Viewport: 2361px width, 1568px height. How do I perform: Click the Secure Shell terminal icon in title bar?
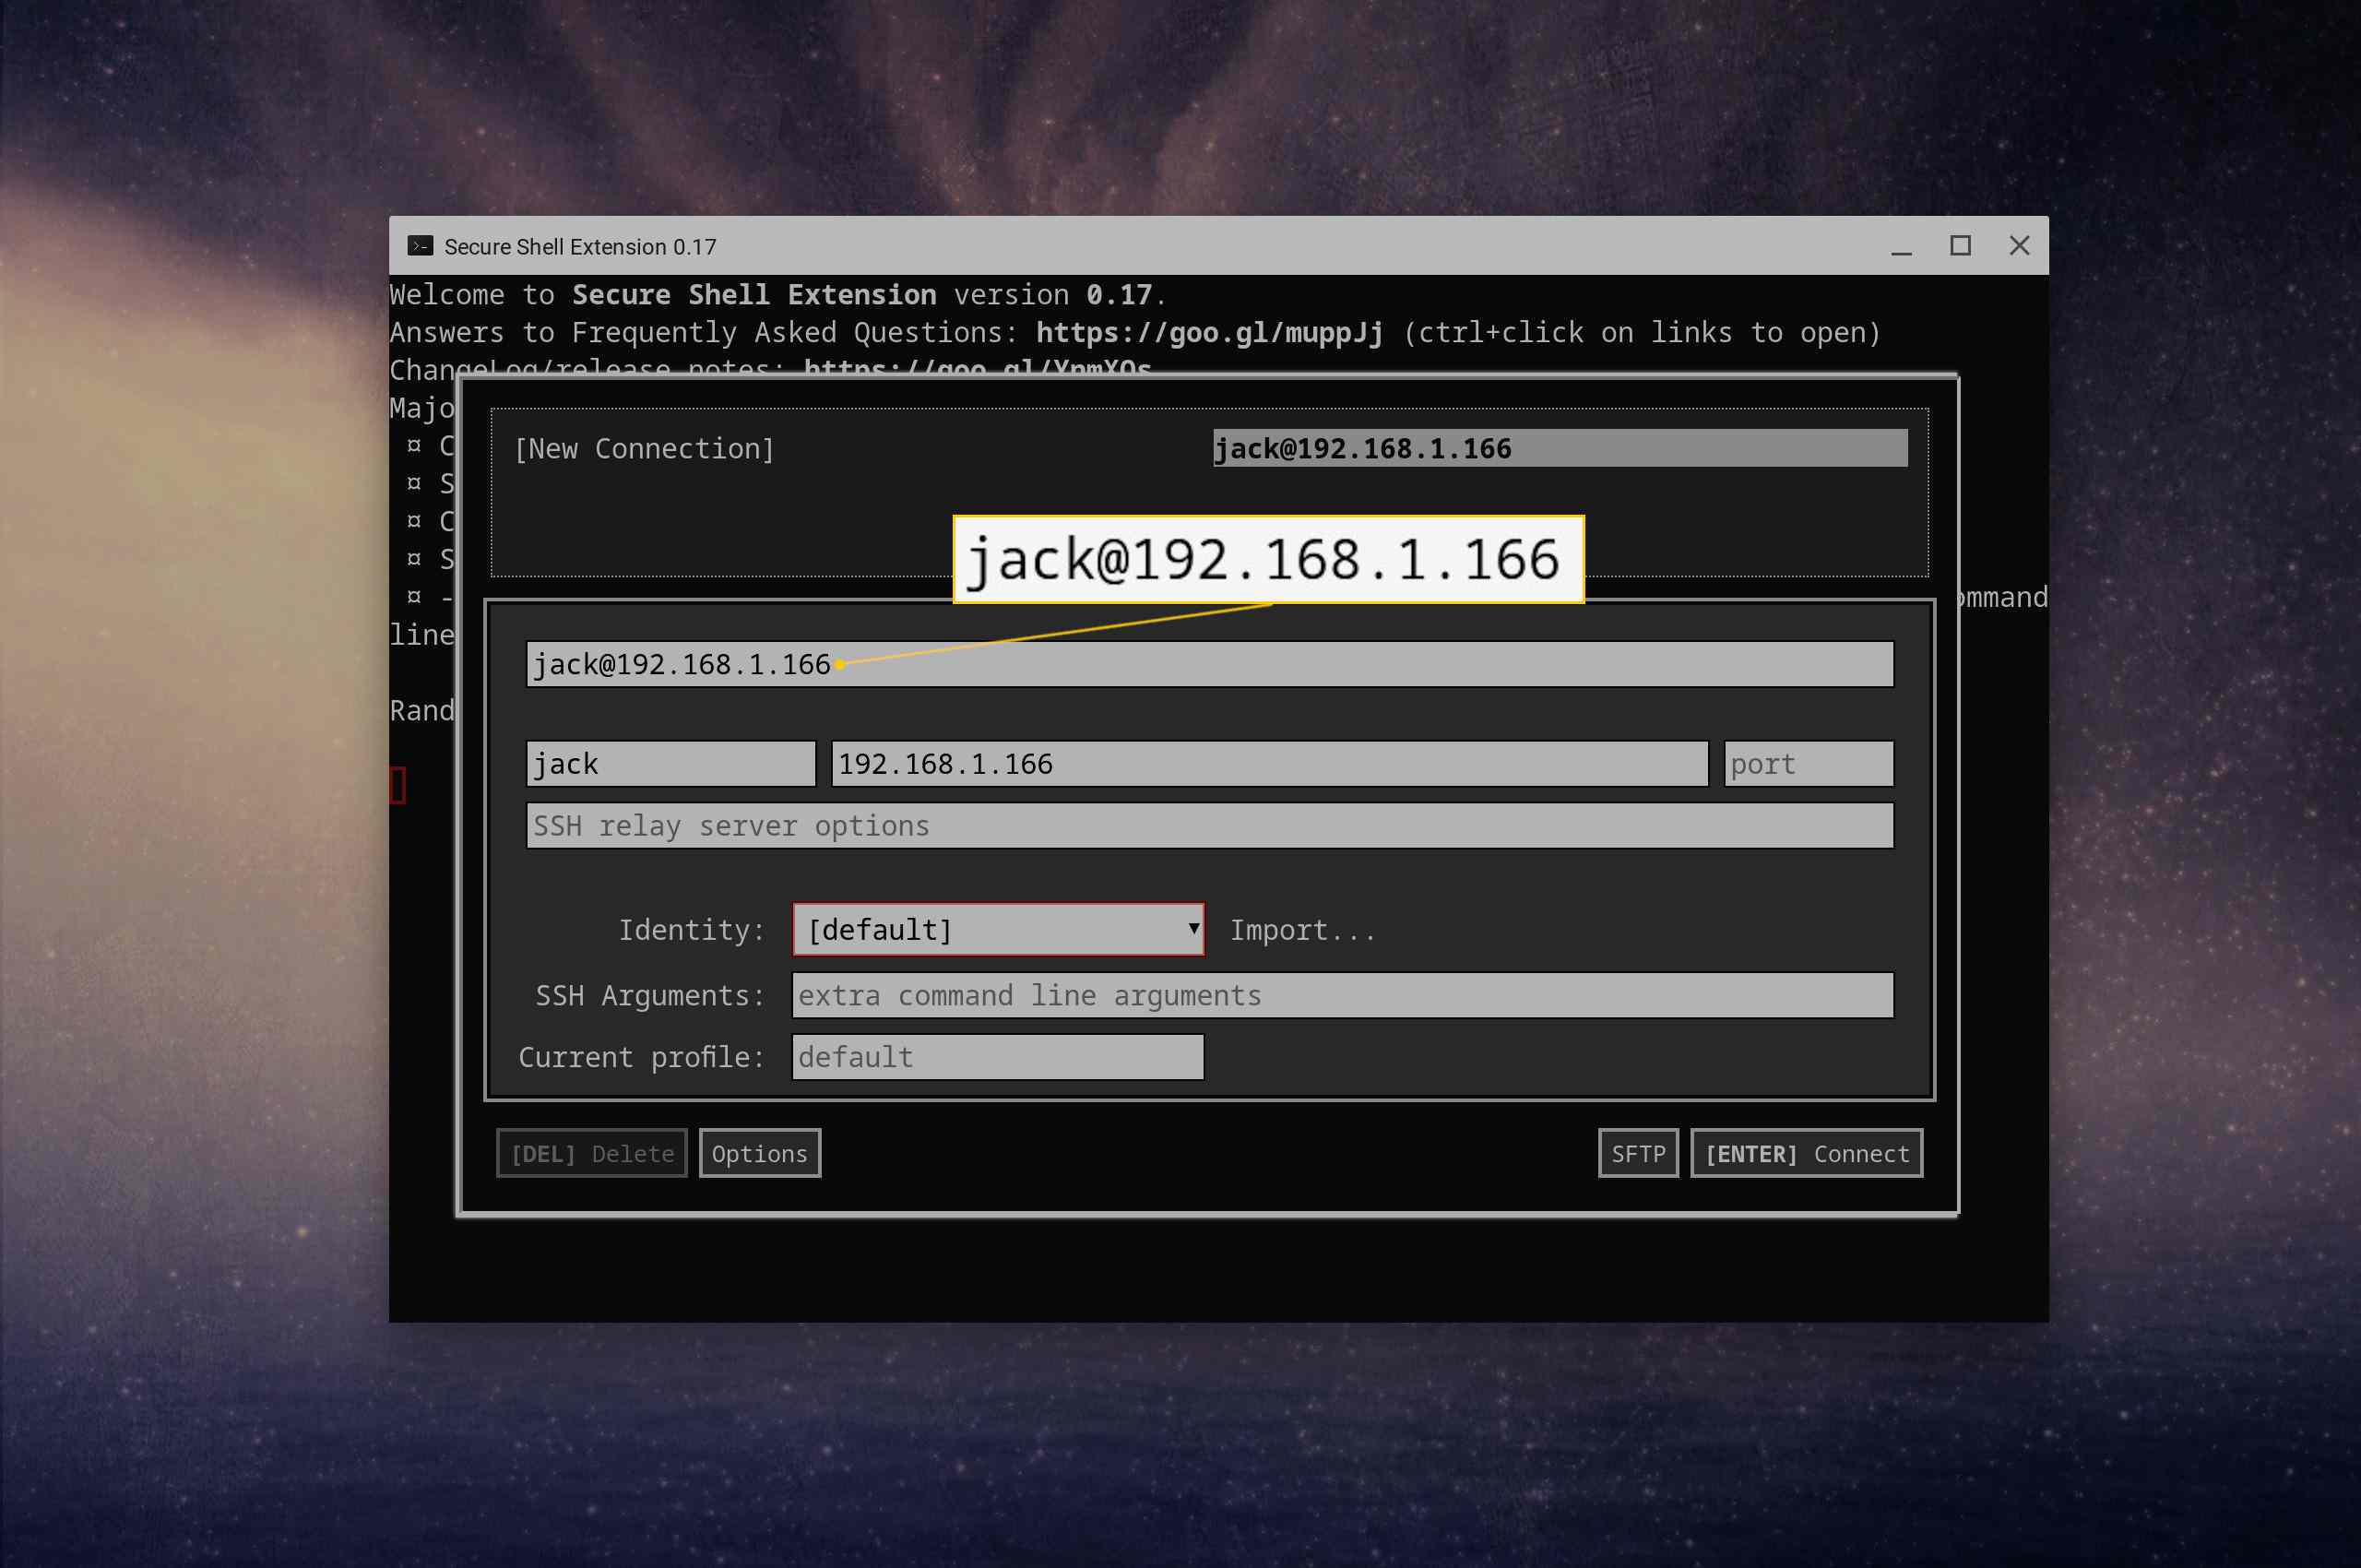tap(420, 246)
